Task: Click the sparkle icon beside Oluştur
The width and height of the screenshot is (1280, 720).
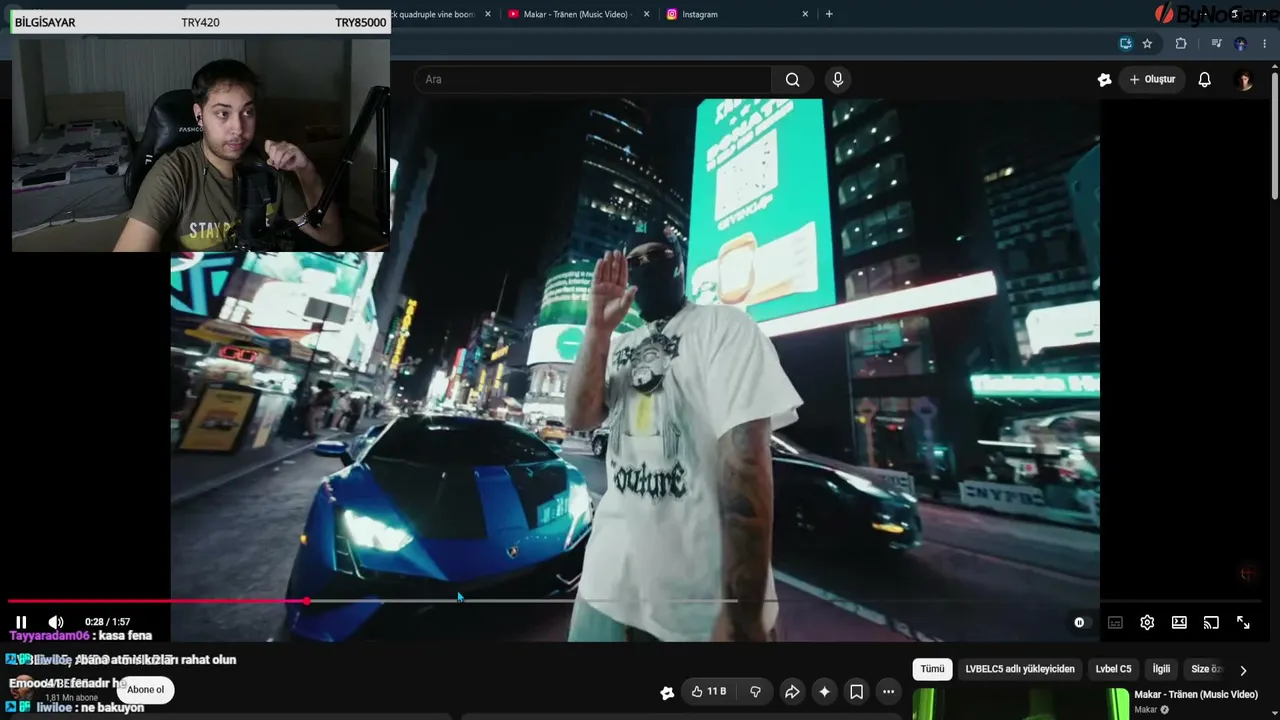Action: coord(1104,79)
